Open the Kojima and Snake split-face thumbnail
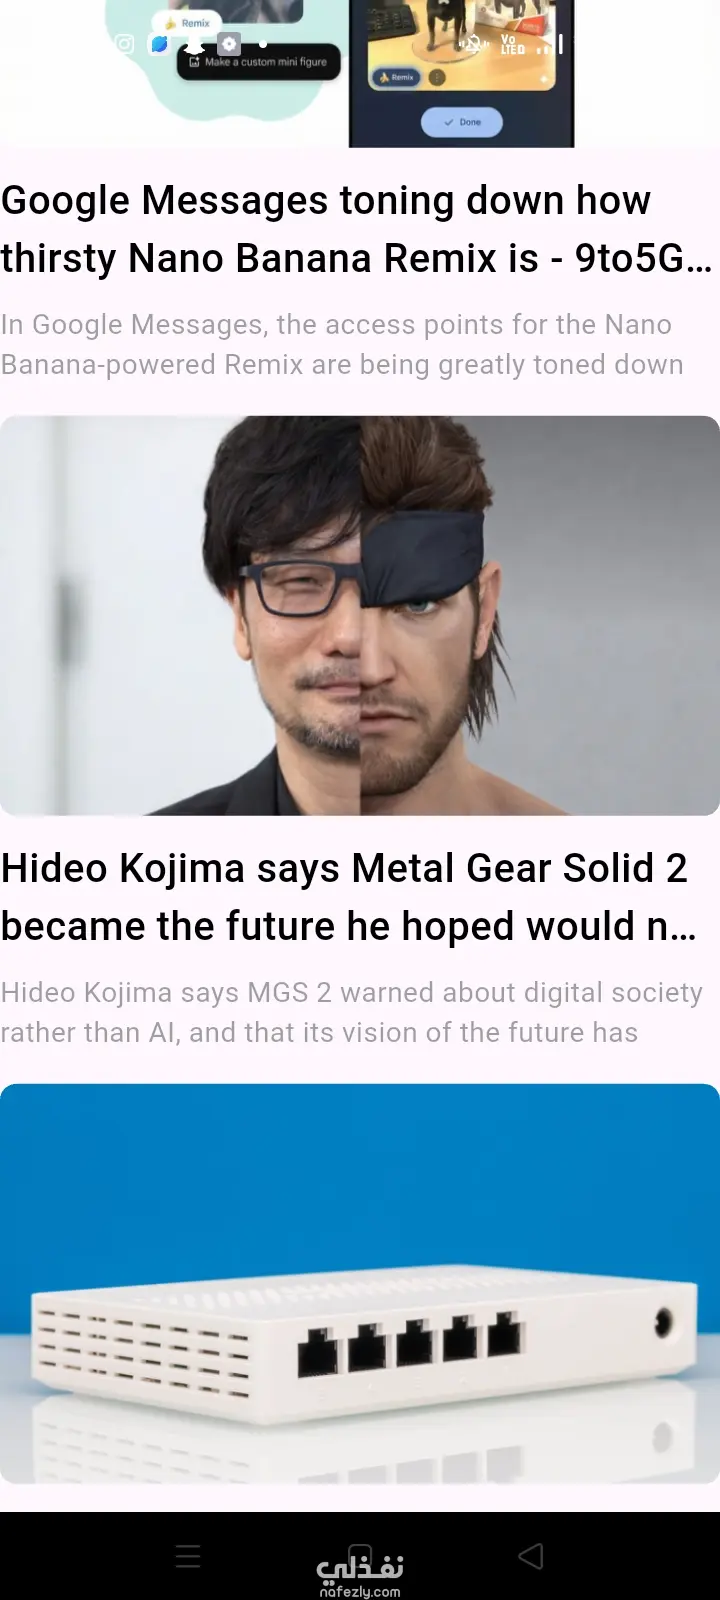 tap(360, 615)
